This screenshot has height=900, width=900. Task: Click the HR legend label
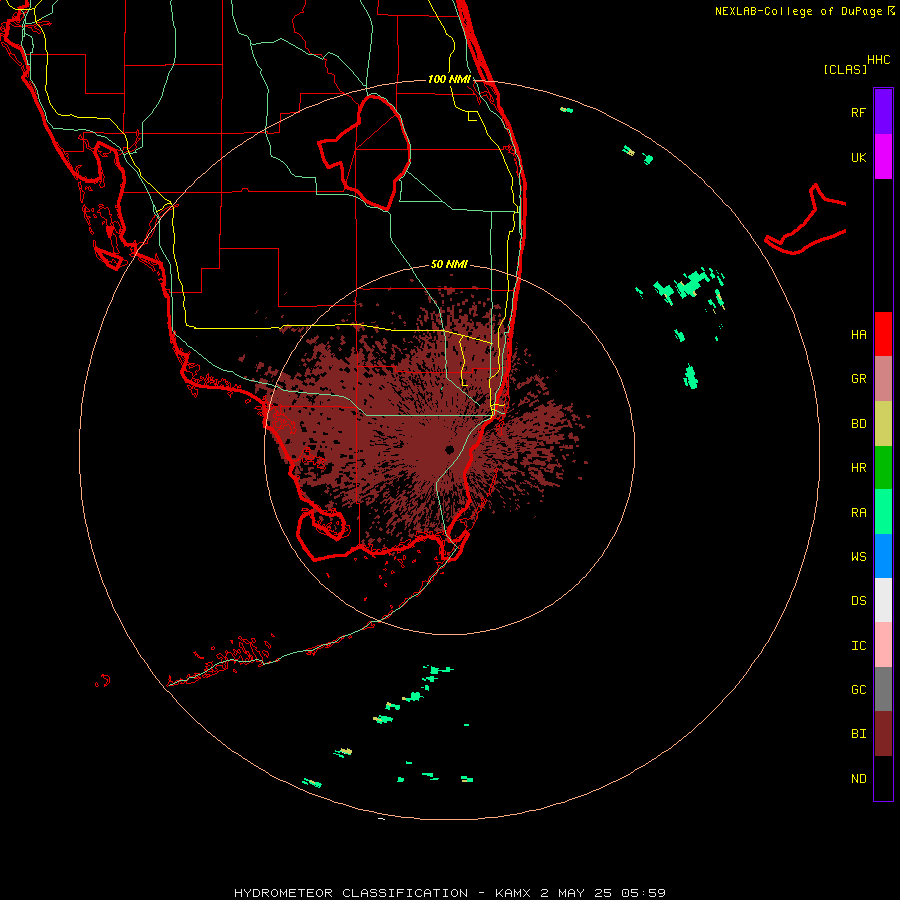858,468
